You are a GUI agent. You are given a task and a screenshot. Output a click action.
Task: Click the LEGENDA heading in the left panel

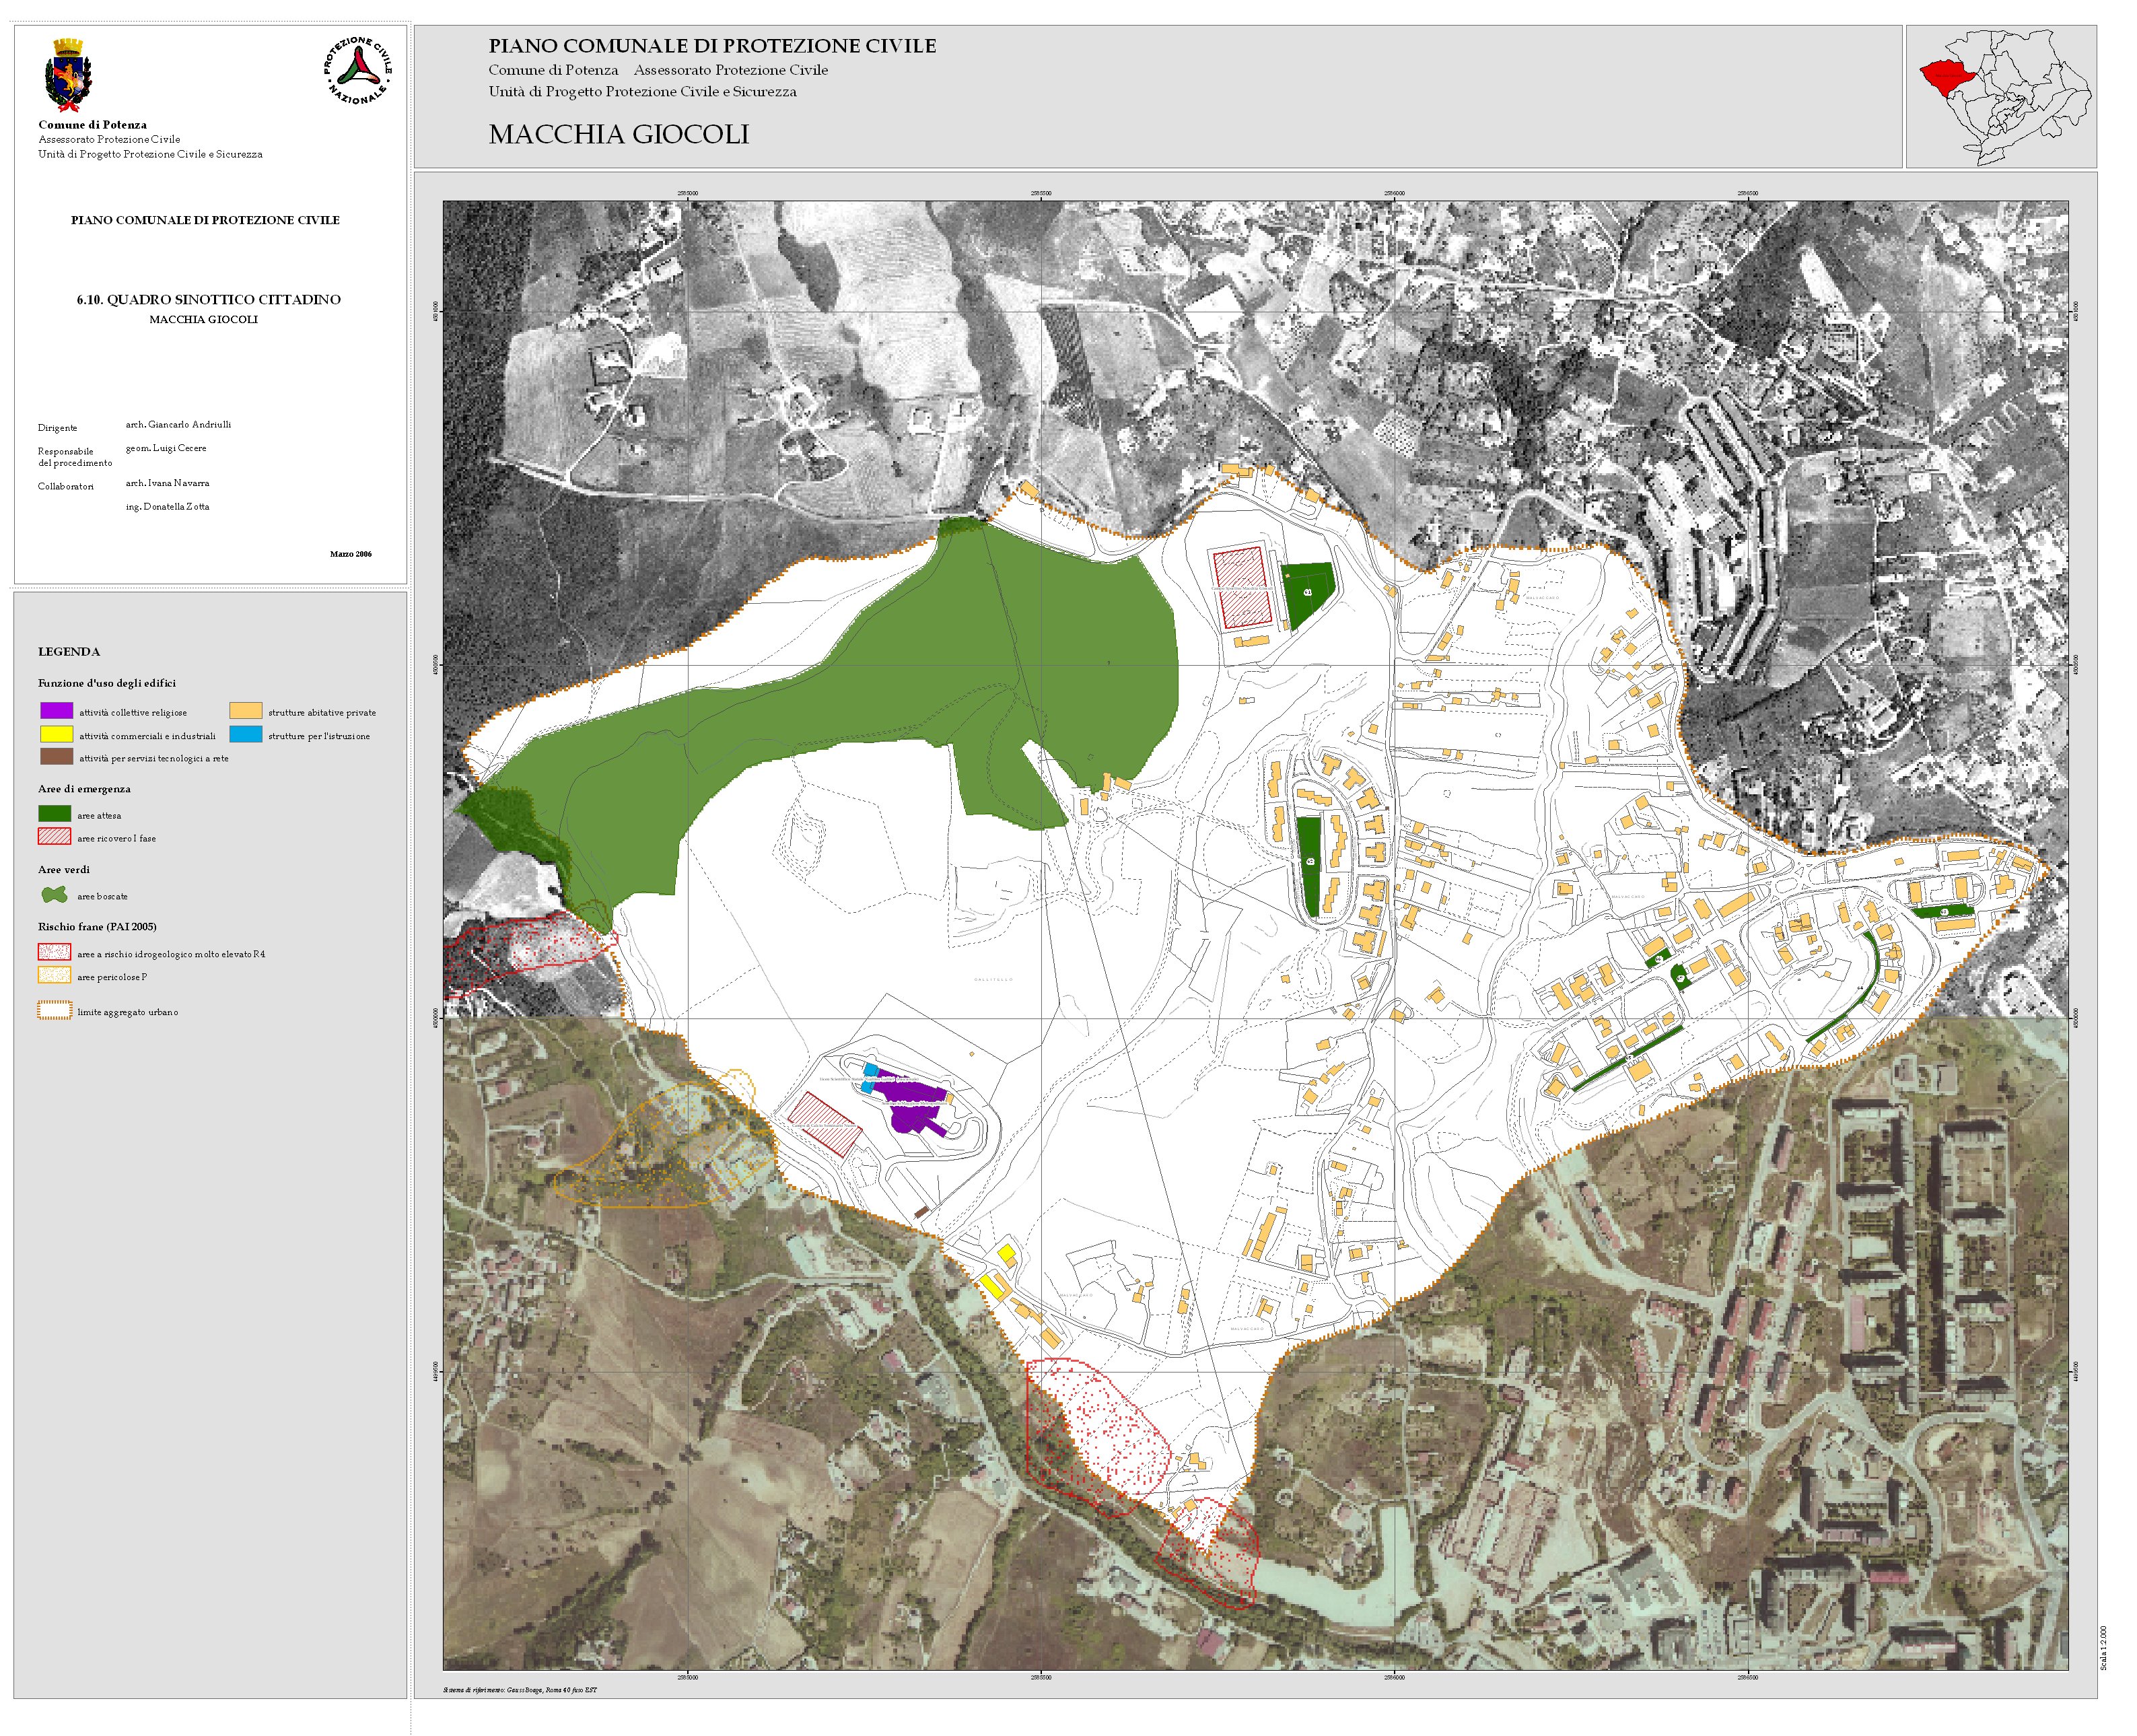[69, 652]
